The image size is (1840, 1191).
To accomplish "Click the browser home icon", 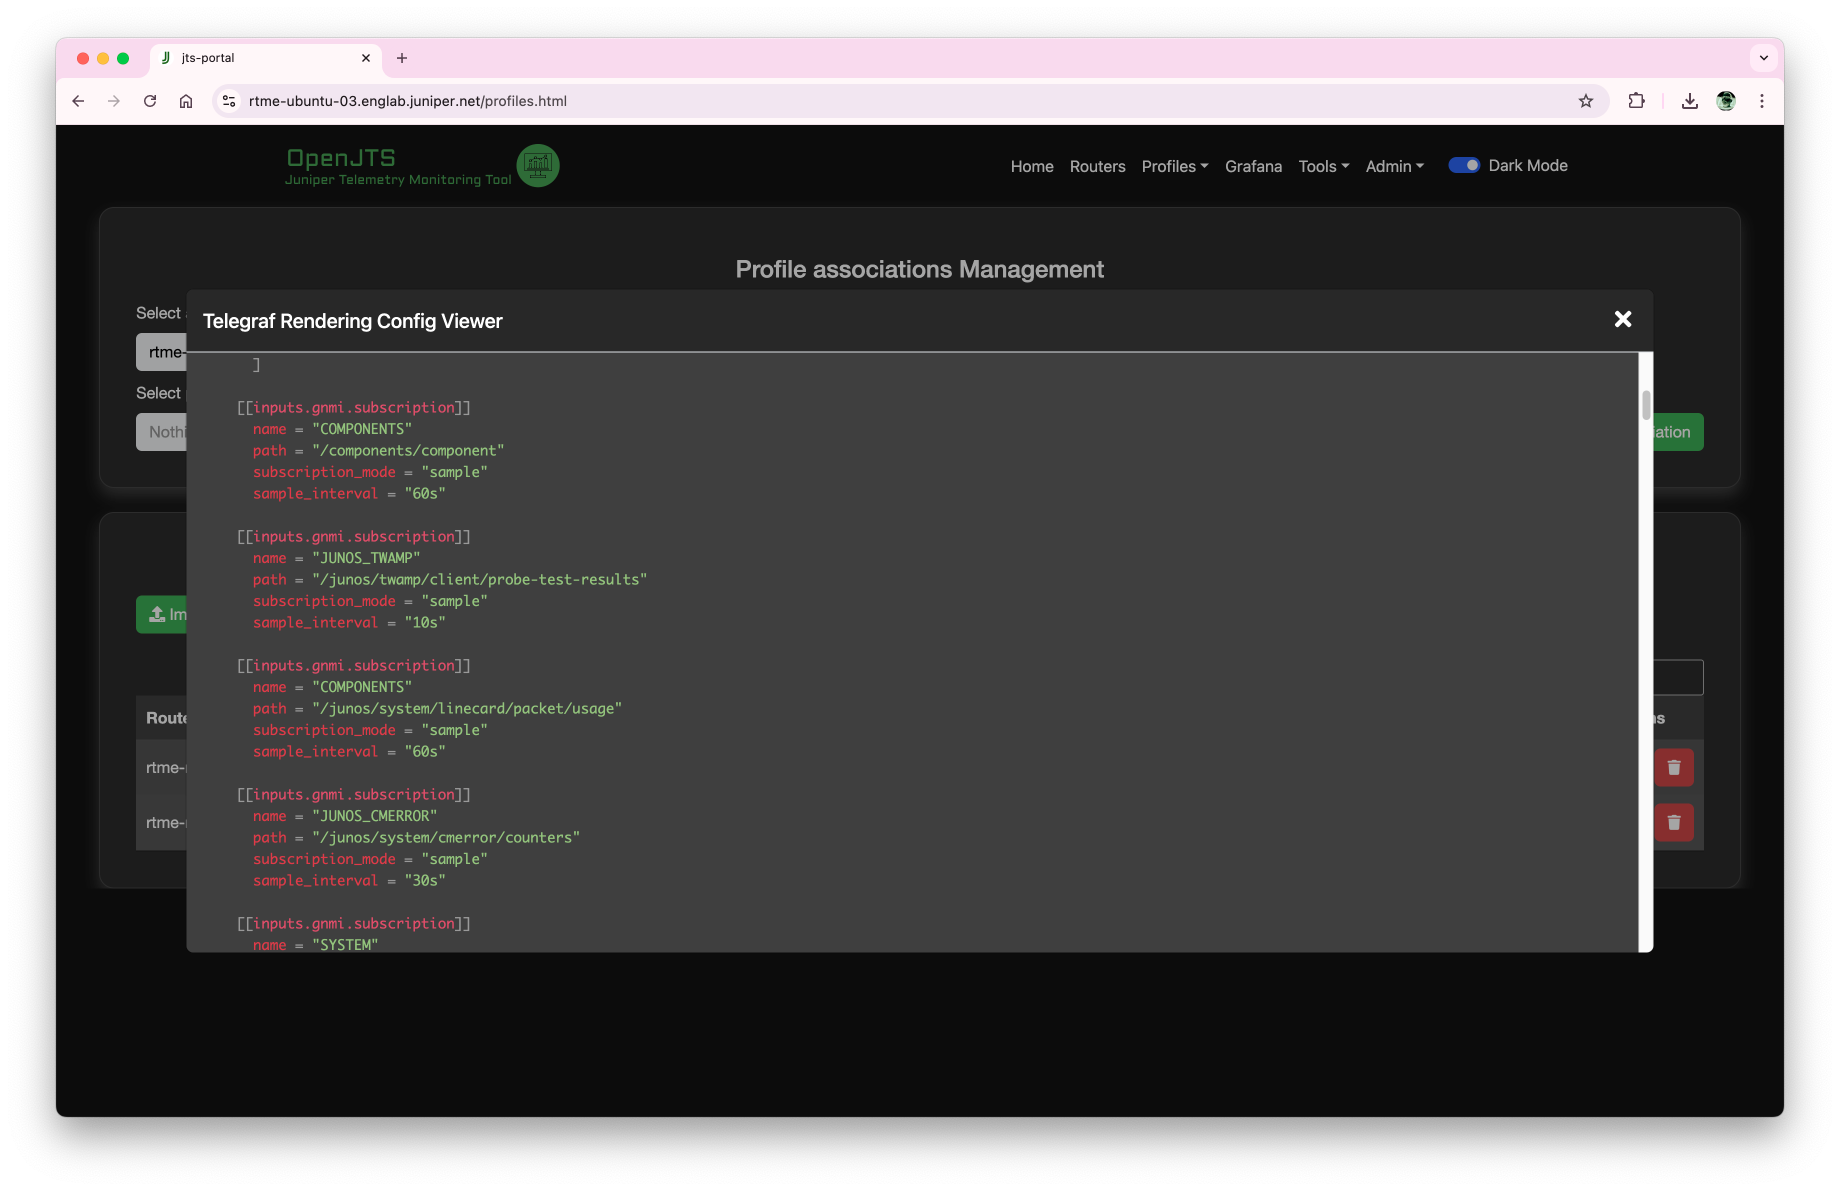I will (x=186, y=101).
